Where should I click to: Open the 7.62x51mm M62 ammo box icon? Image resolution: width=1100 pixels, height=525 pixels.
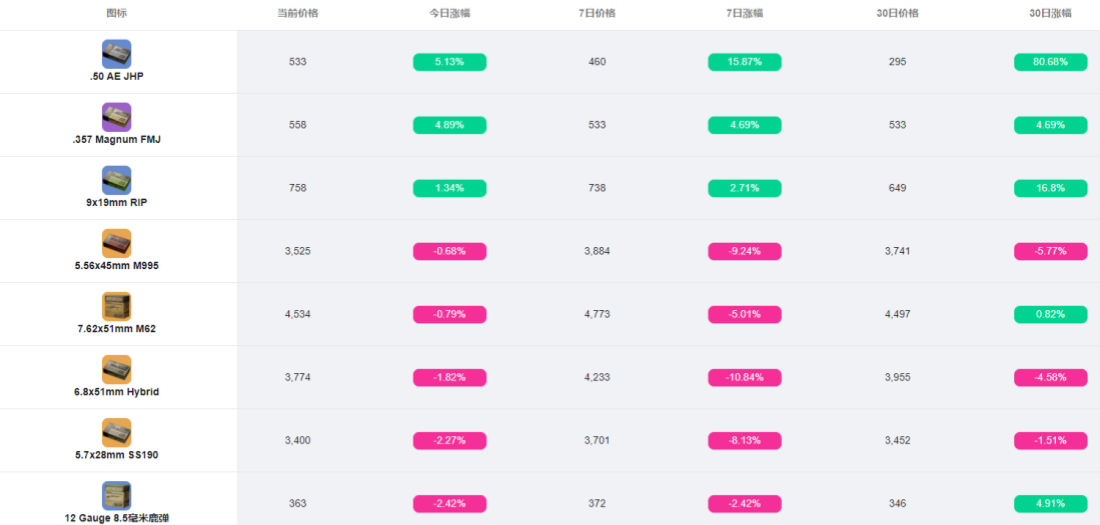click(x=116, y=307)
